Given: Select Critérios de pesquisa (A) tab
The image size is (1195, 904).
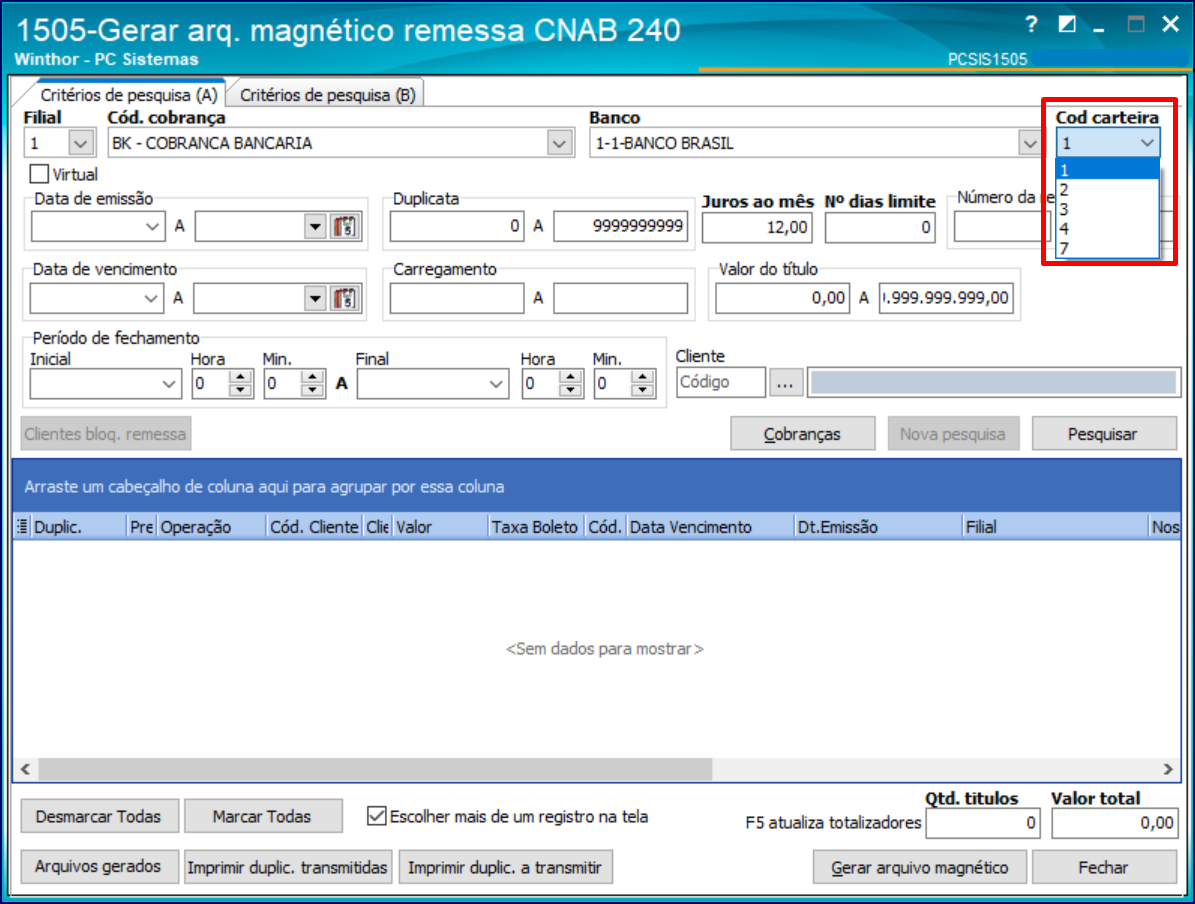Looking at the screenshot, I should [x=128, y=95].
